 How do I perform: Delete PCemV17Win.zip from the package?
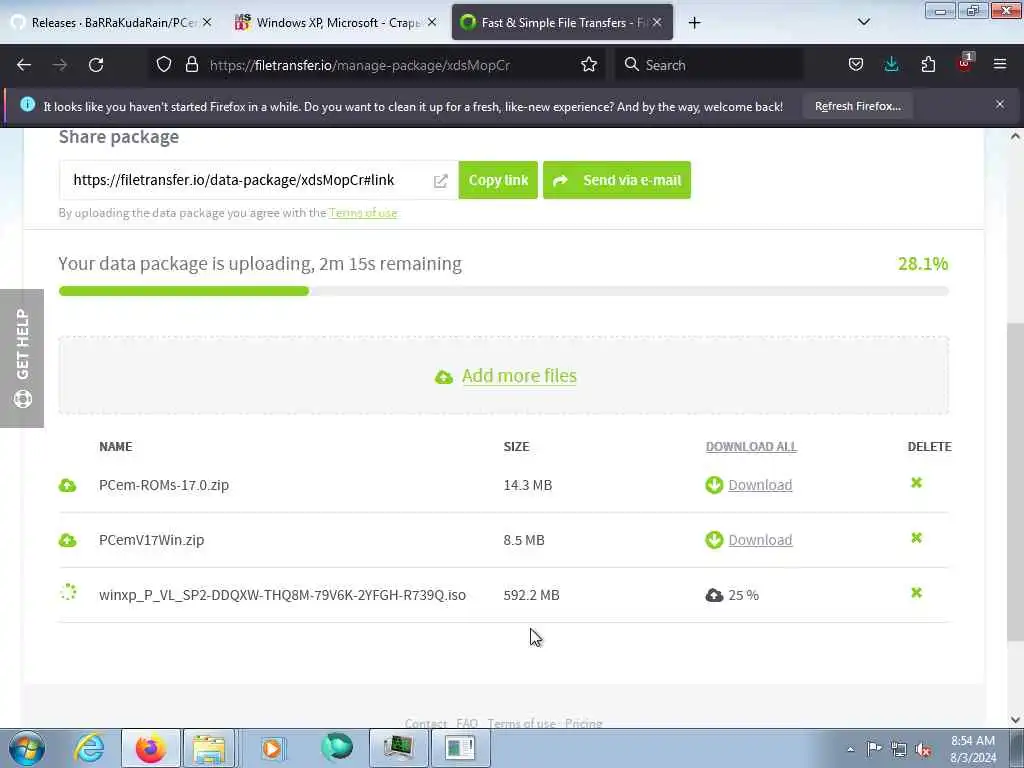click(x=916, y=537)
